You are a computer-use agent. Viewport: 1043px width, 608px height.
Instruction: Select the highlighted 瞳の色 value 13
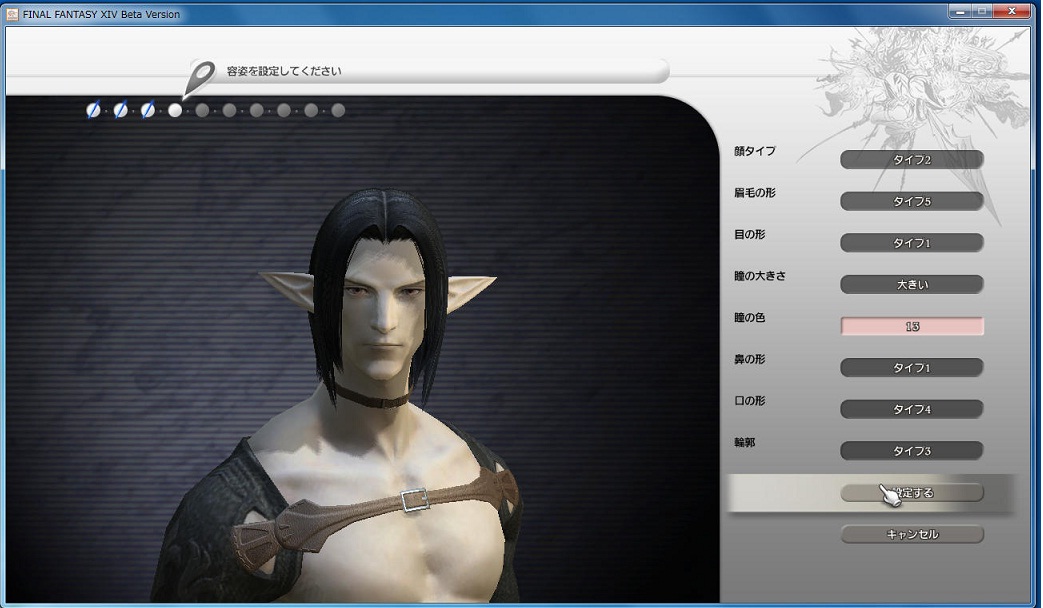(x=912, y=326)
